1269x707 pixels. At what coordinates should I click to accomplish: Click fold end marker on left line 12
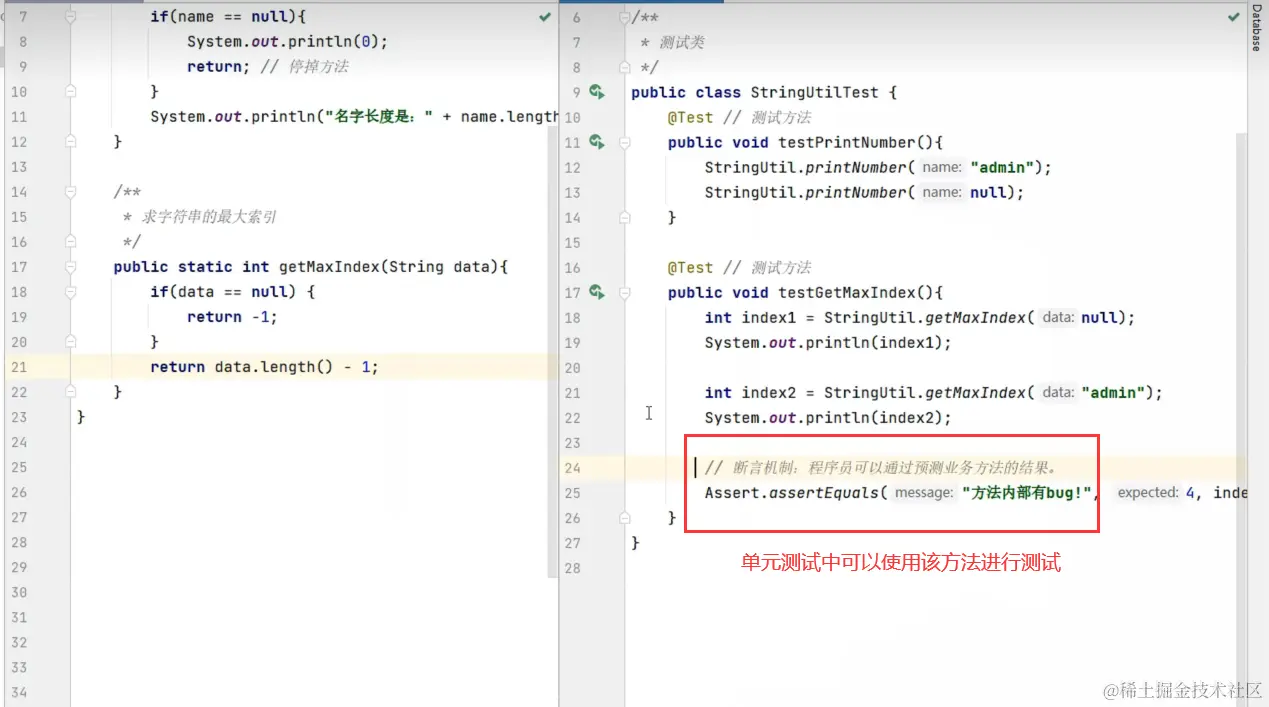pos(71,142)
